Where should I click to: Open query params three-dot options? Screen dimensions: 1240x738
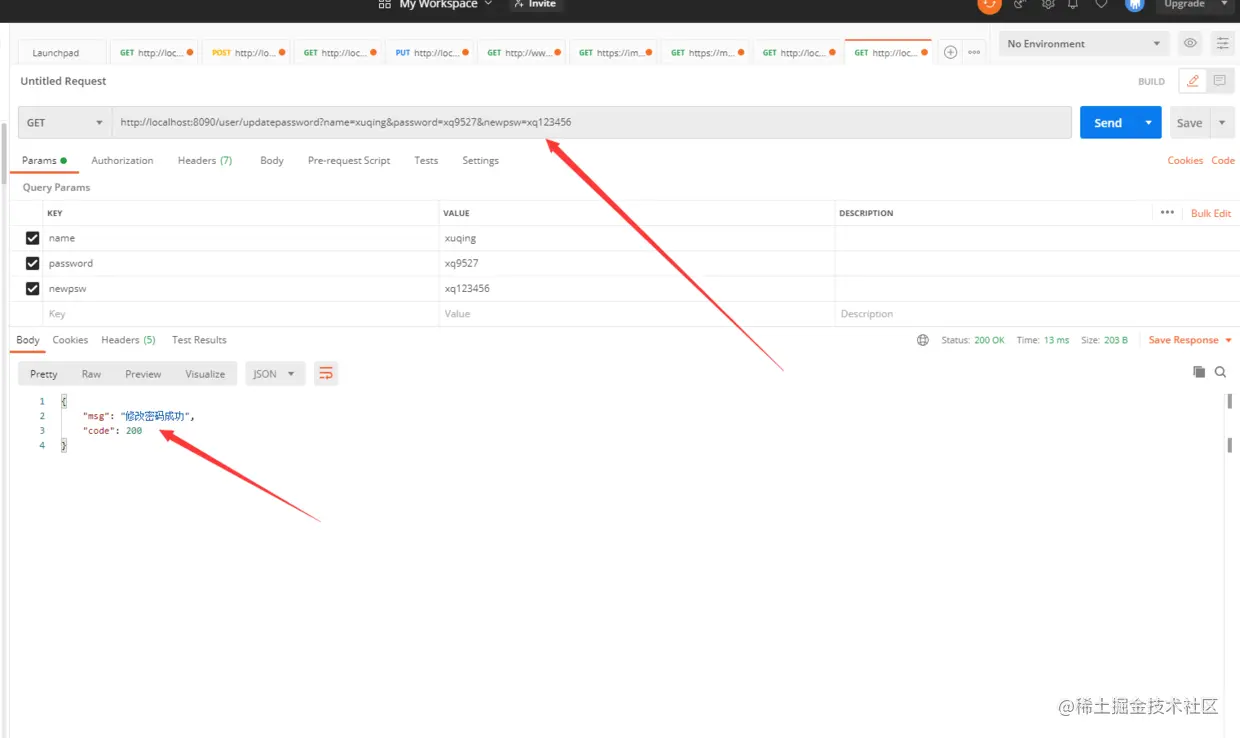point(1167,212)
